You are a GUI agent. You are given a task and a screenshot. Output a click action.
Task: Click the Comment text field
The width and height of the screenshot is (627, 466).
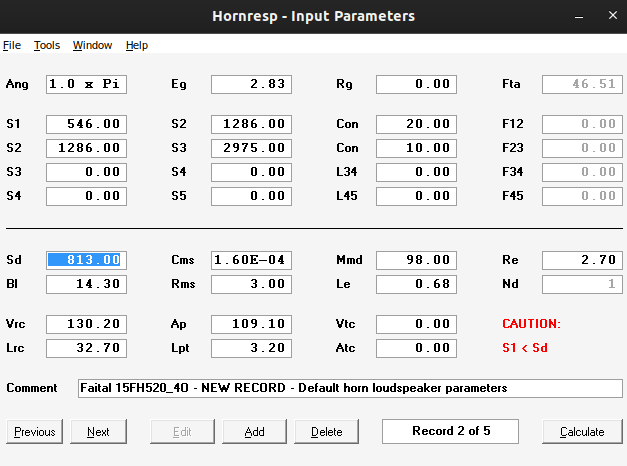coord(350,388)
